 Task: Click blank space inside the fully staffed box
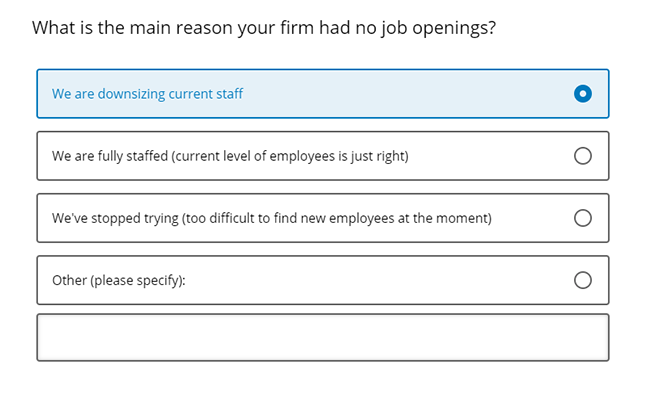point(489,156)
